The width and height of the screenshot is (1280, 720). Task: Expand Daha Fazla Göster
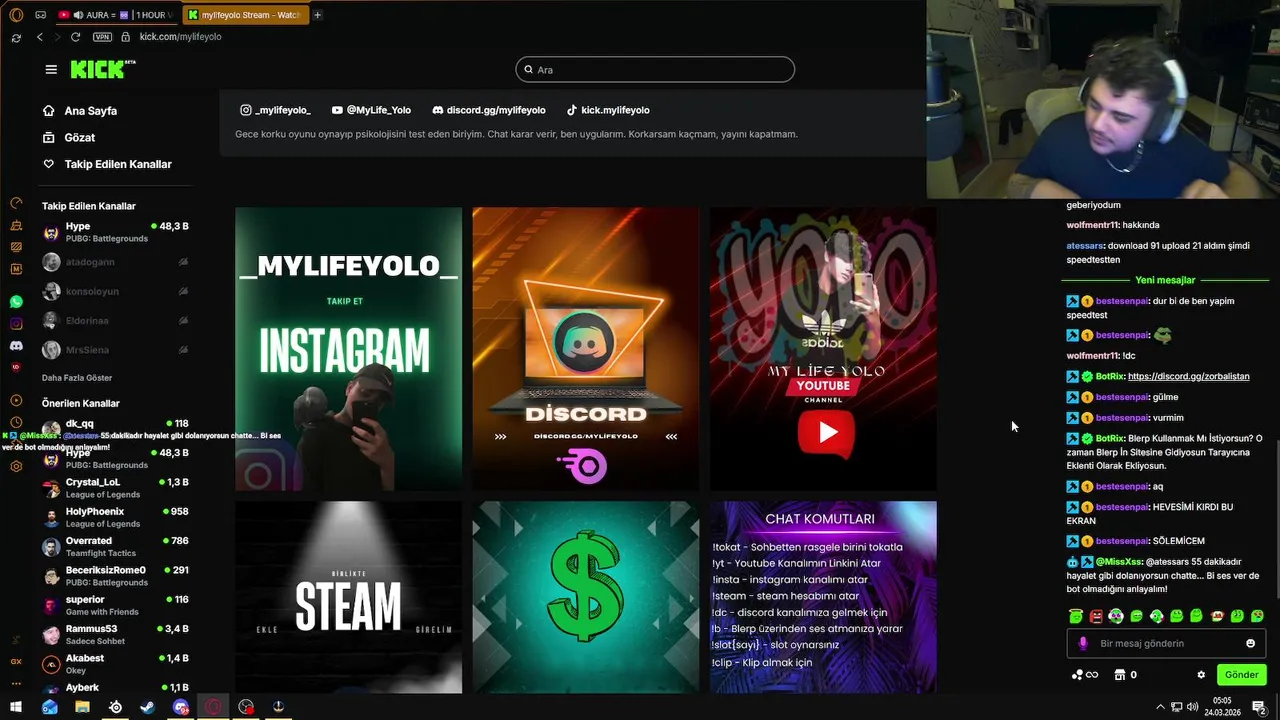pos(77,378)
